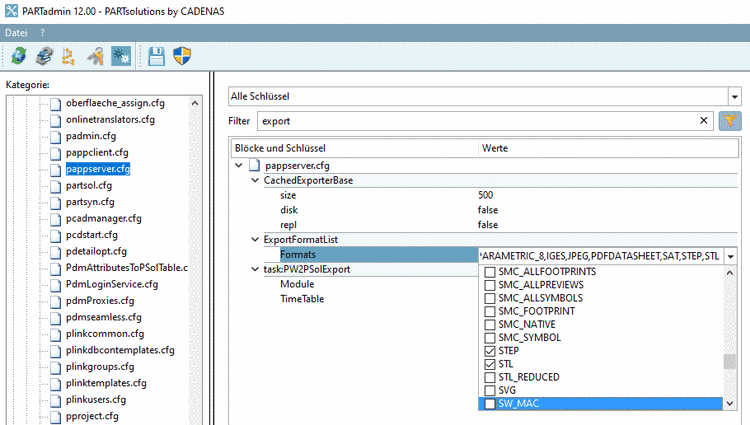
Task: Click the filter funnel icon
Action: pos(730,121)
